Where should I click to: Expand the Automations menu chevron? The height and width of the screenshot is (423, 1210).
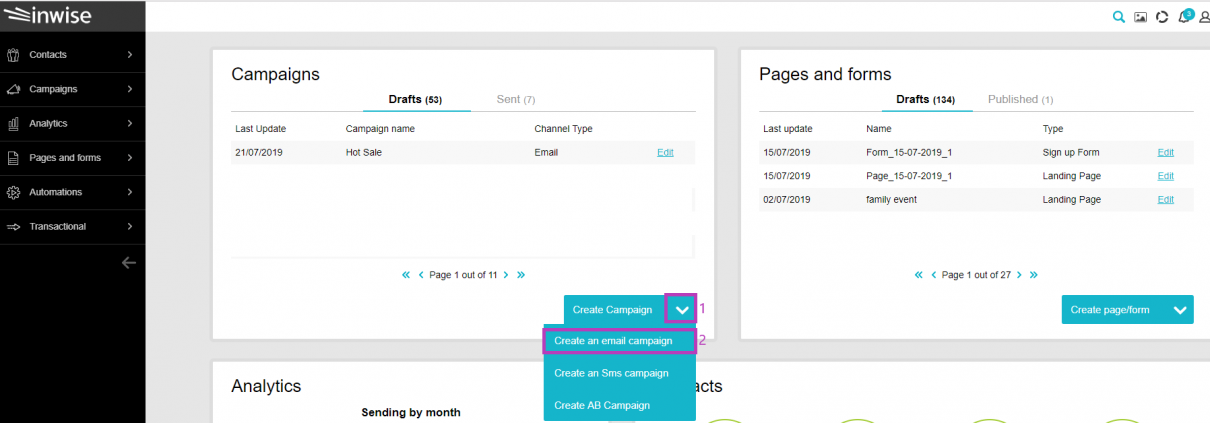(130, 192)
